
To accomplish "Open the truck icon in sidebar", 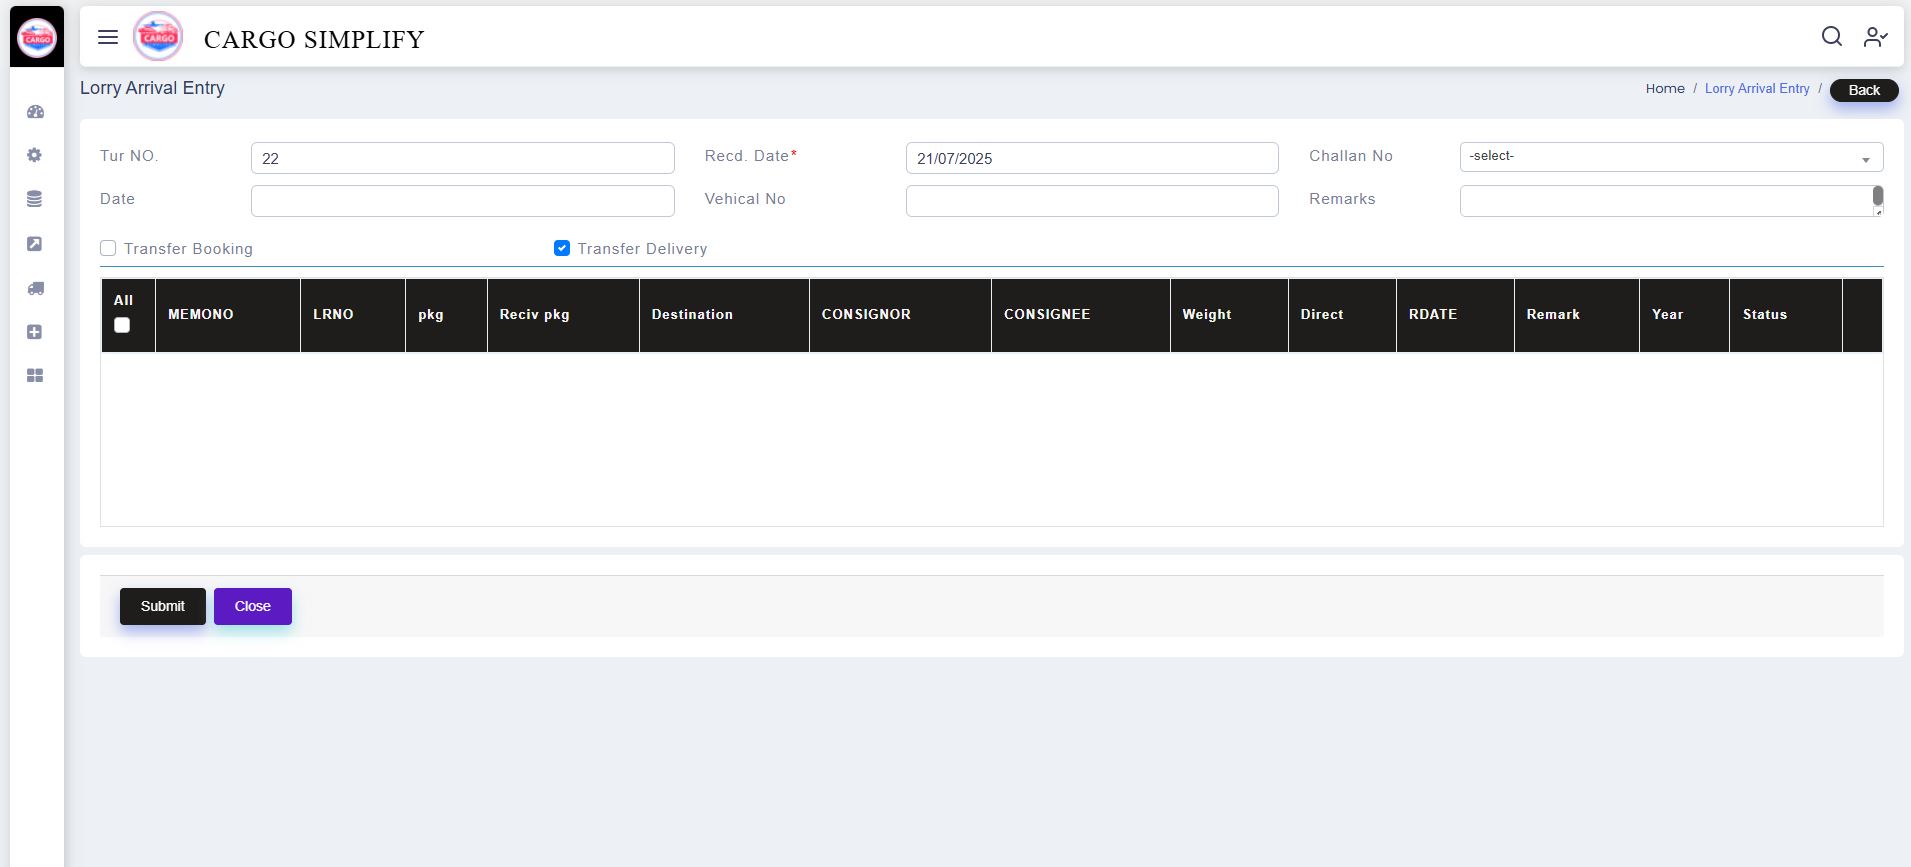I will pyautogui.click(x=35, y=288).
